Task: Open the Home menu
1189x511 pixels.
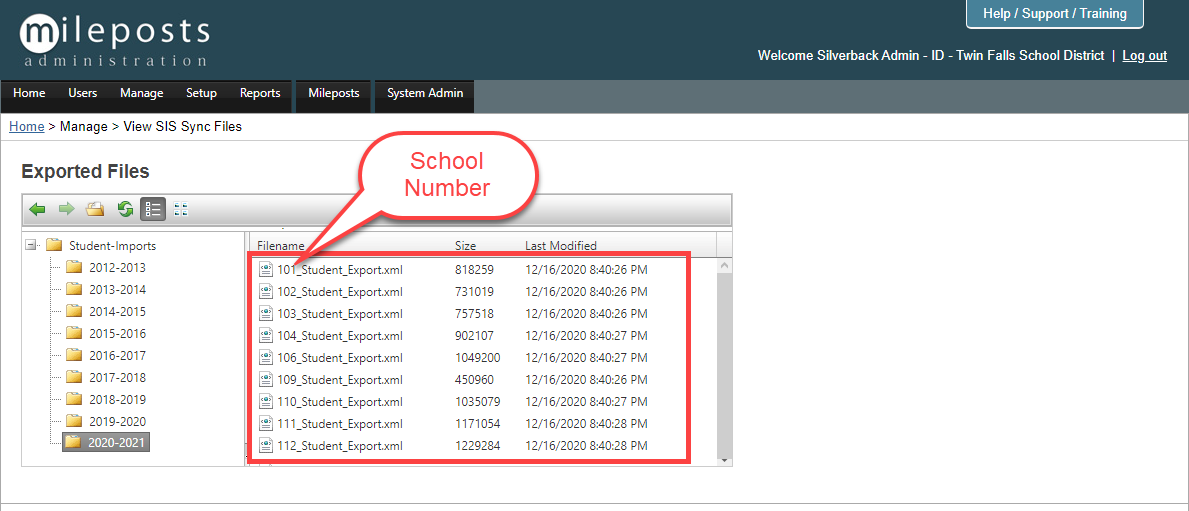Action: click(30, 93)
